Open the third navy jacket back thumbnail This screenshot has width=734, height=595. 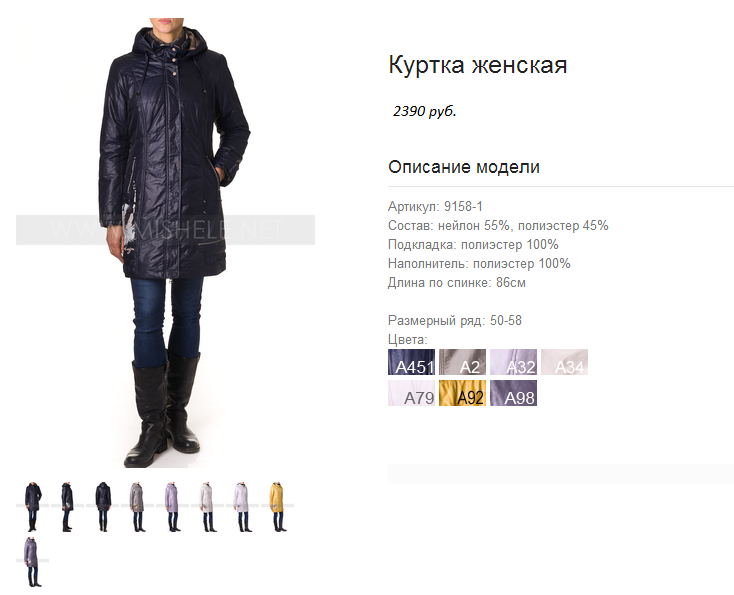(x=103, y=506)
